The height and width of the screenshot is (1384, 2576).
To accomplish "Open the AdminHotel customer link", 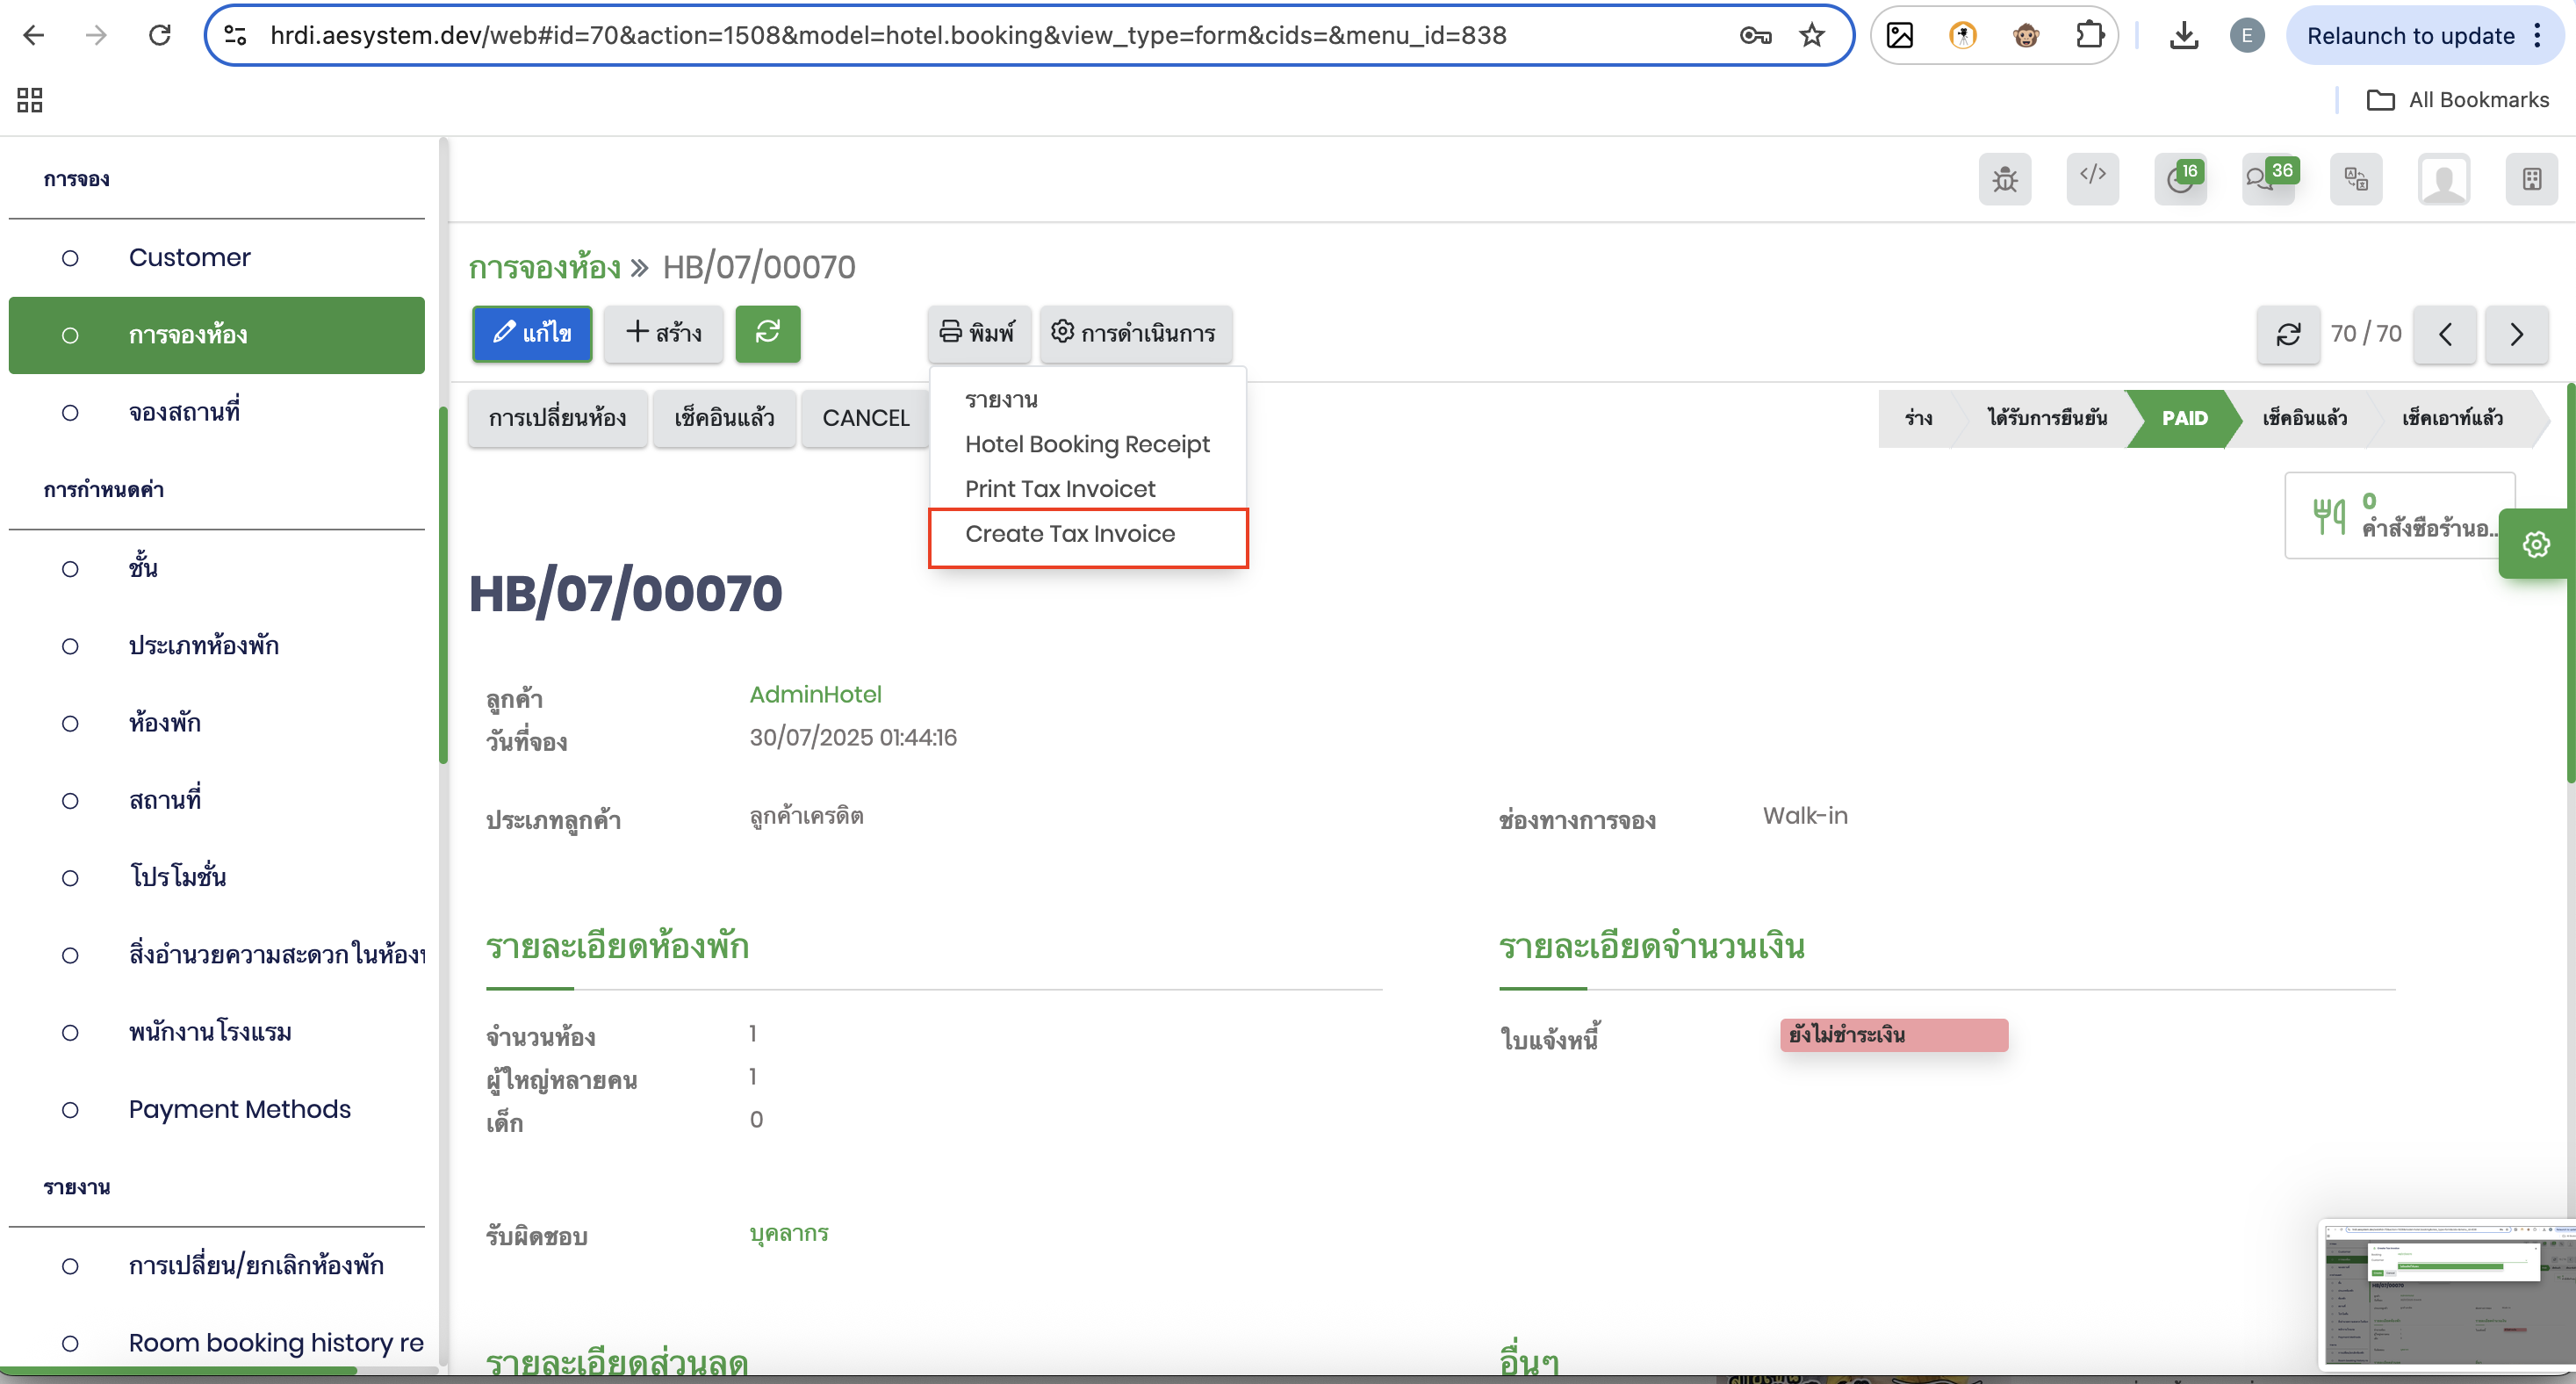I will point(815,694).
